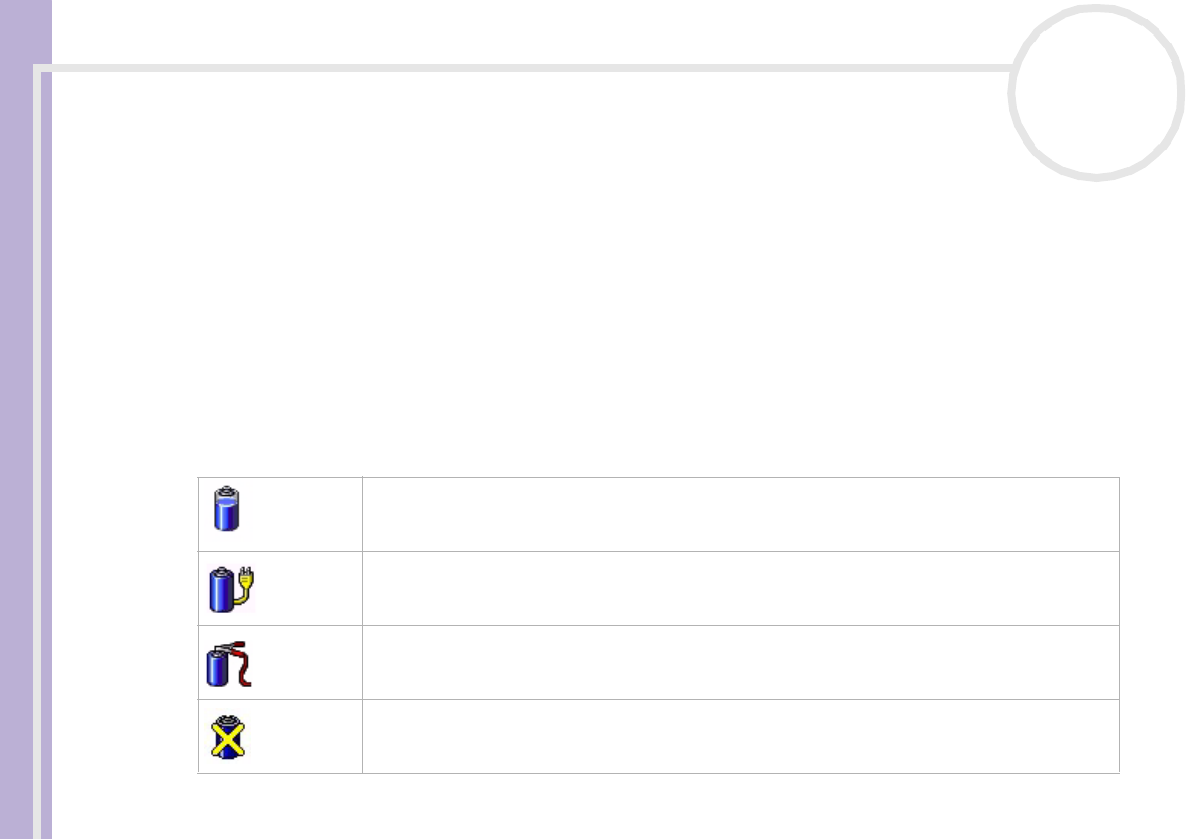The image size is (1186, 839).
Task: Click the empty description cell beside battery-only icon
Action: click(740, 514)
